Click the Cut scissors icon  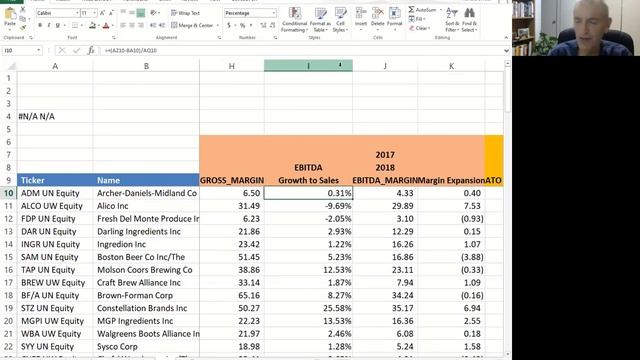click(x=23, y=10)
